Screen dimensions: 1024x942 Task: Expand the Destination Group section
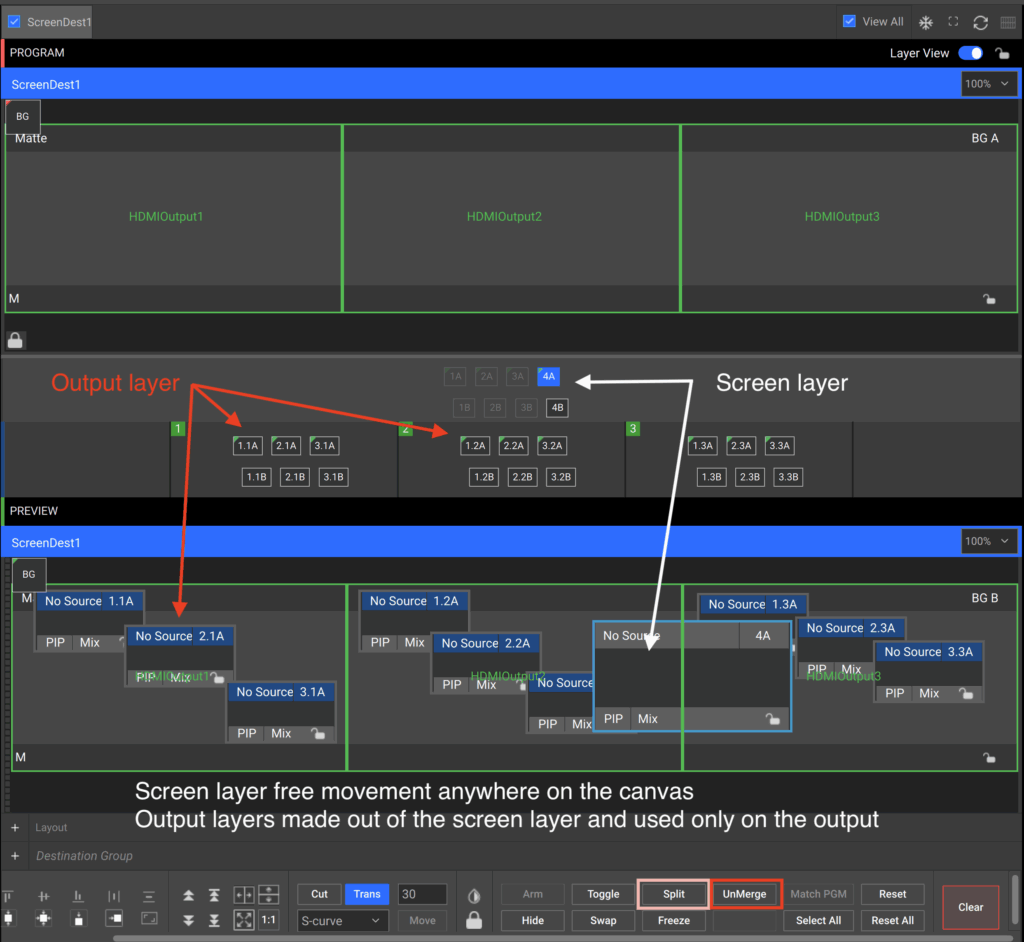[x=15, y=856]
